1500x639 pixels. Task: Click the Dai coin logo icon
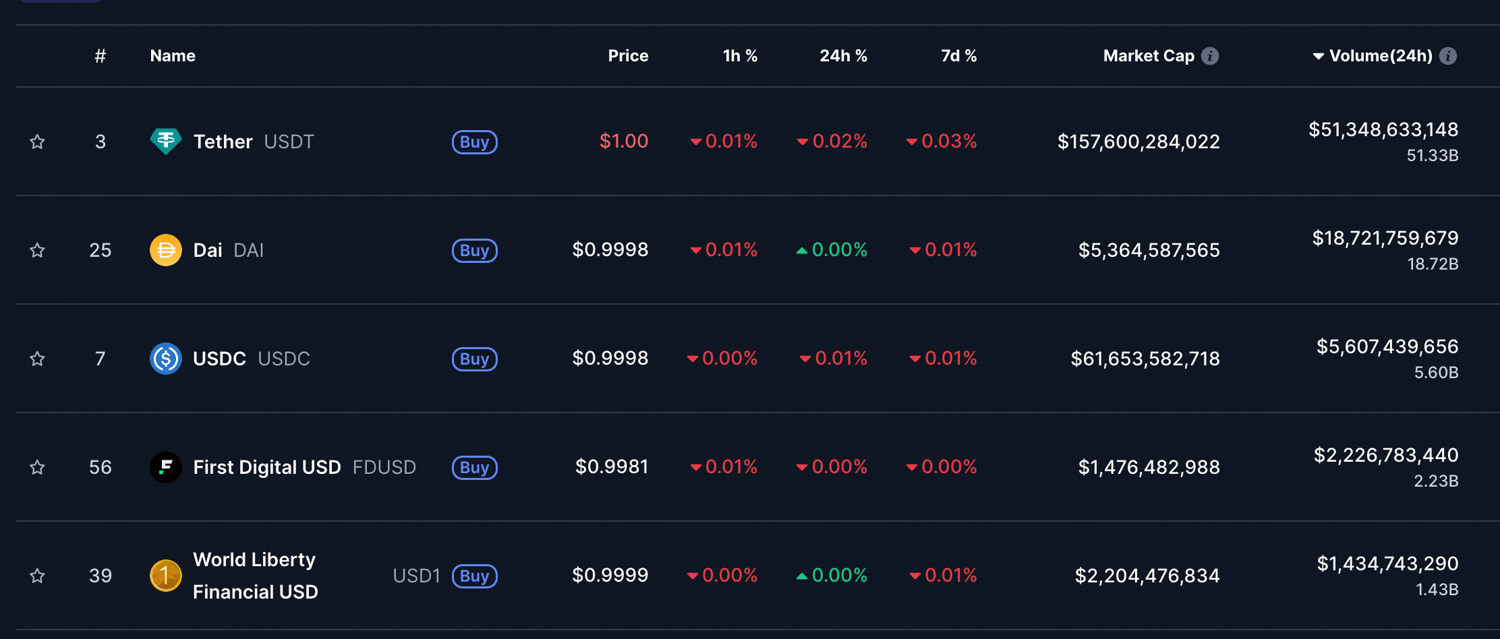coord(165,250)
